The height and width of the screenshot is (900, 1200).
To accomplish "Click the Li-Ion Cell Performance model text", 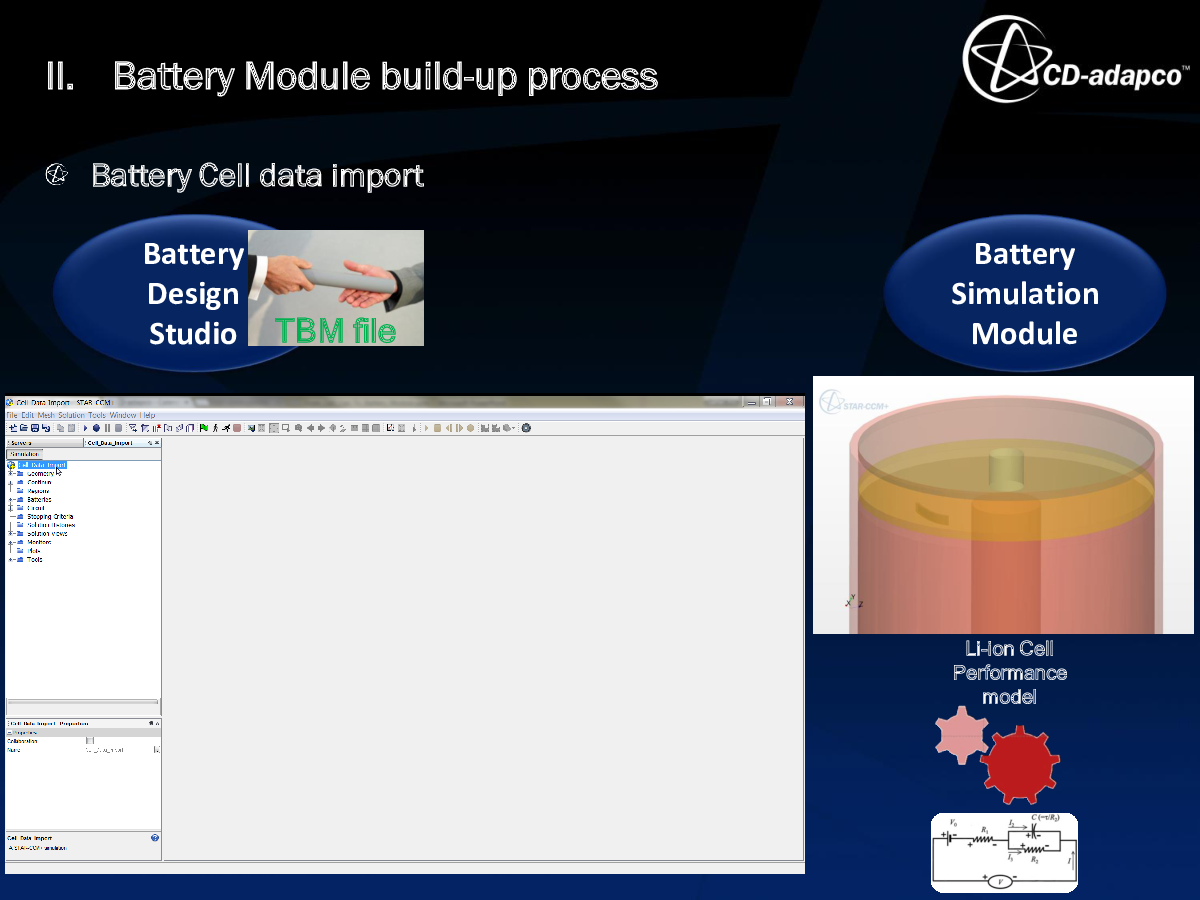I will [1009, 673].
